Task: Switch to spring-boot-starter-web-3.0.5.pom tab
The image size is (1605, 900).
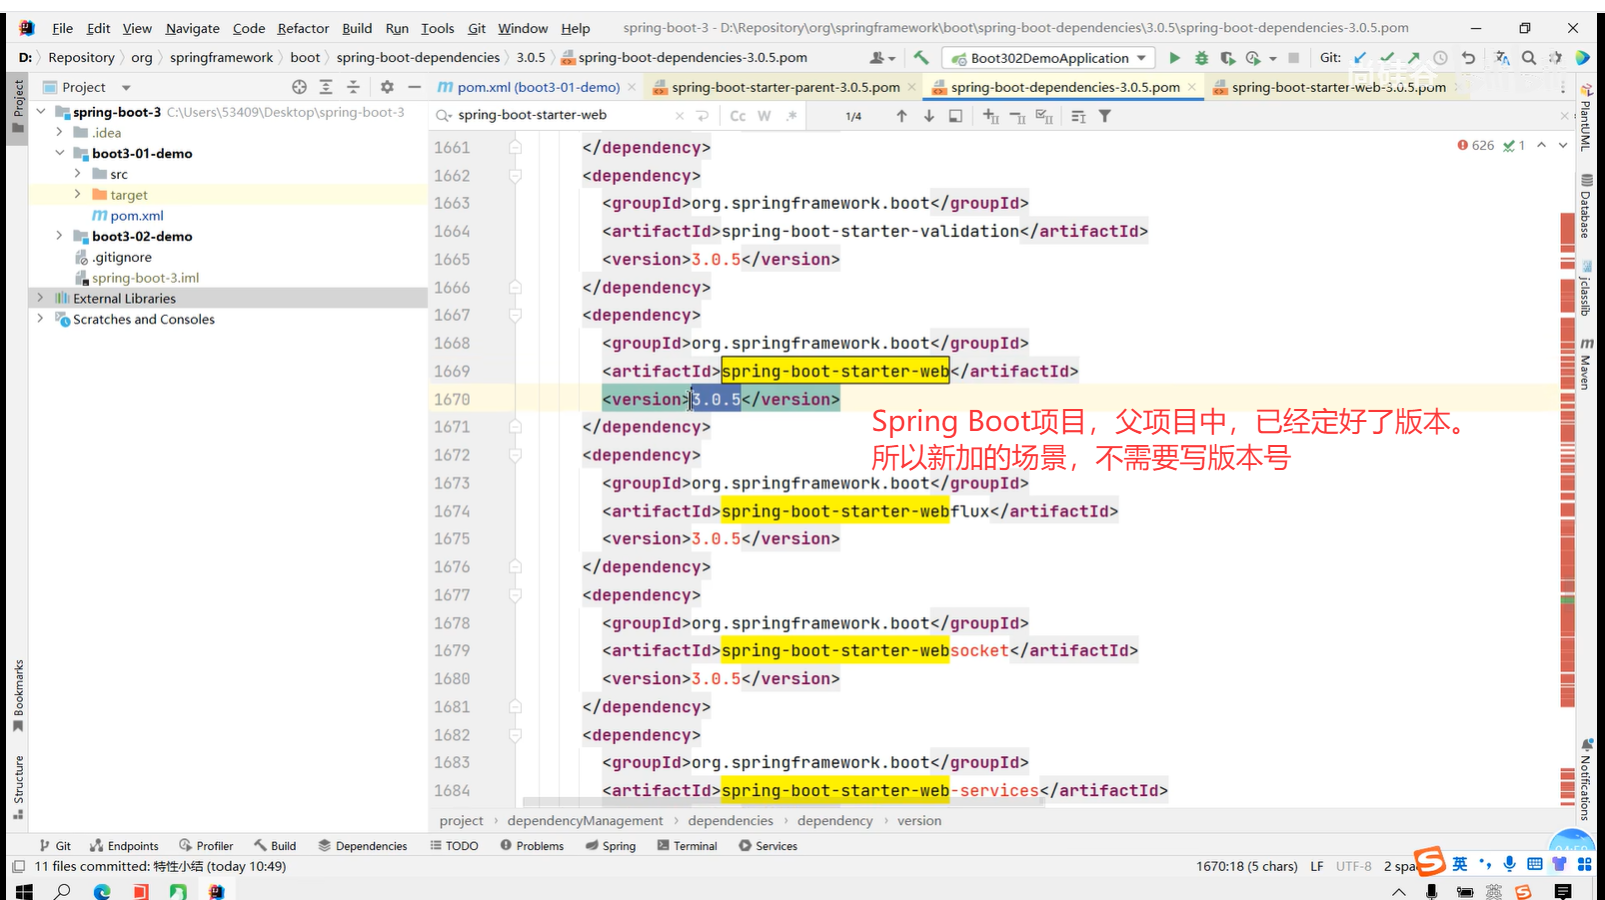Action: [1338, 87]
